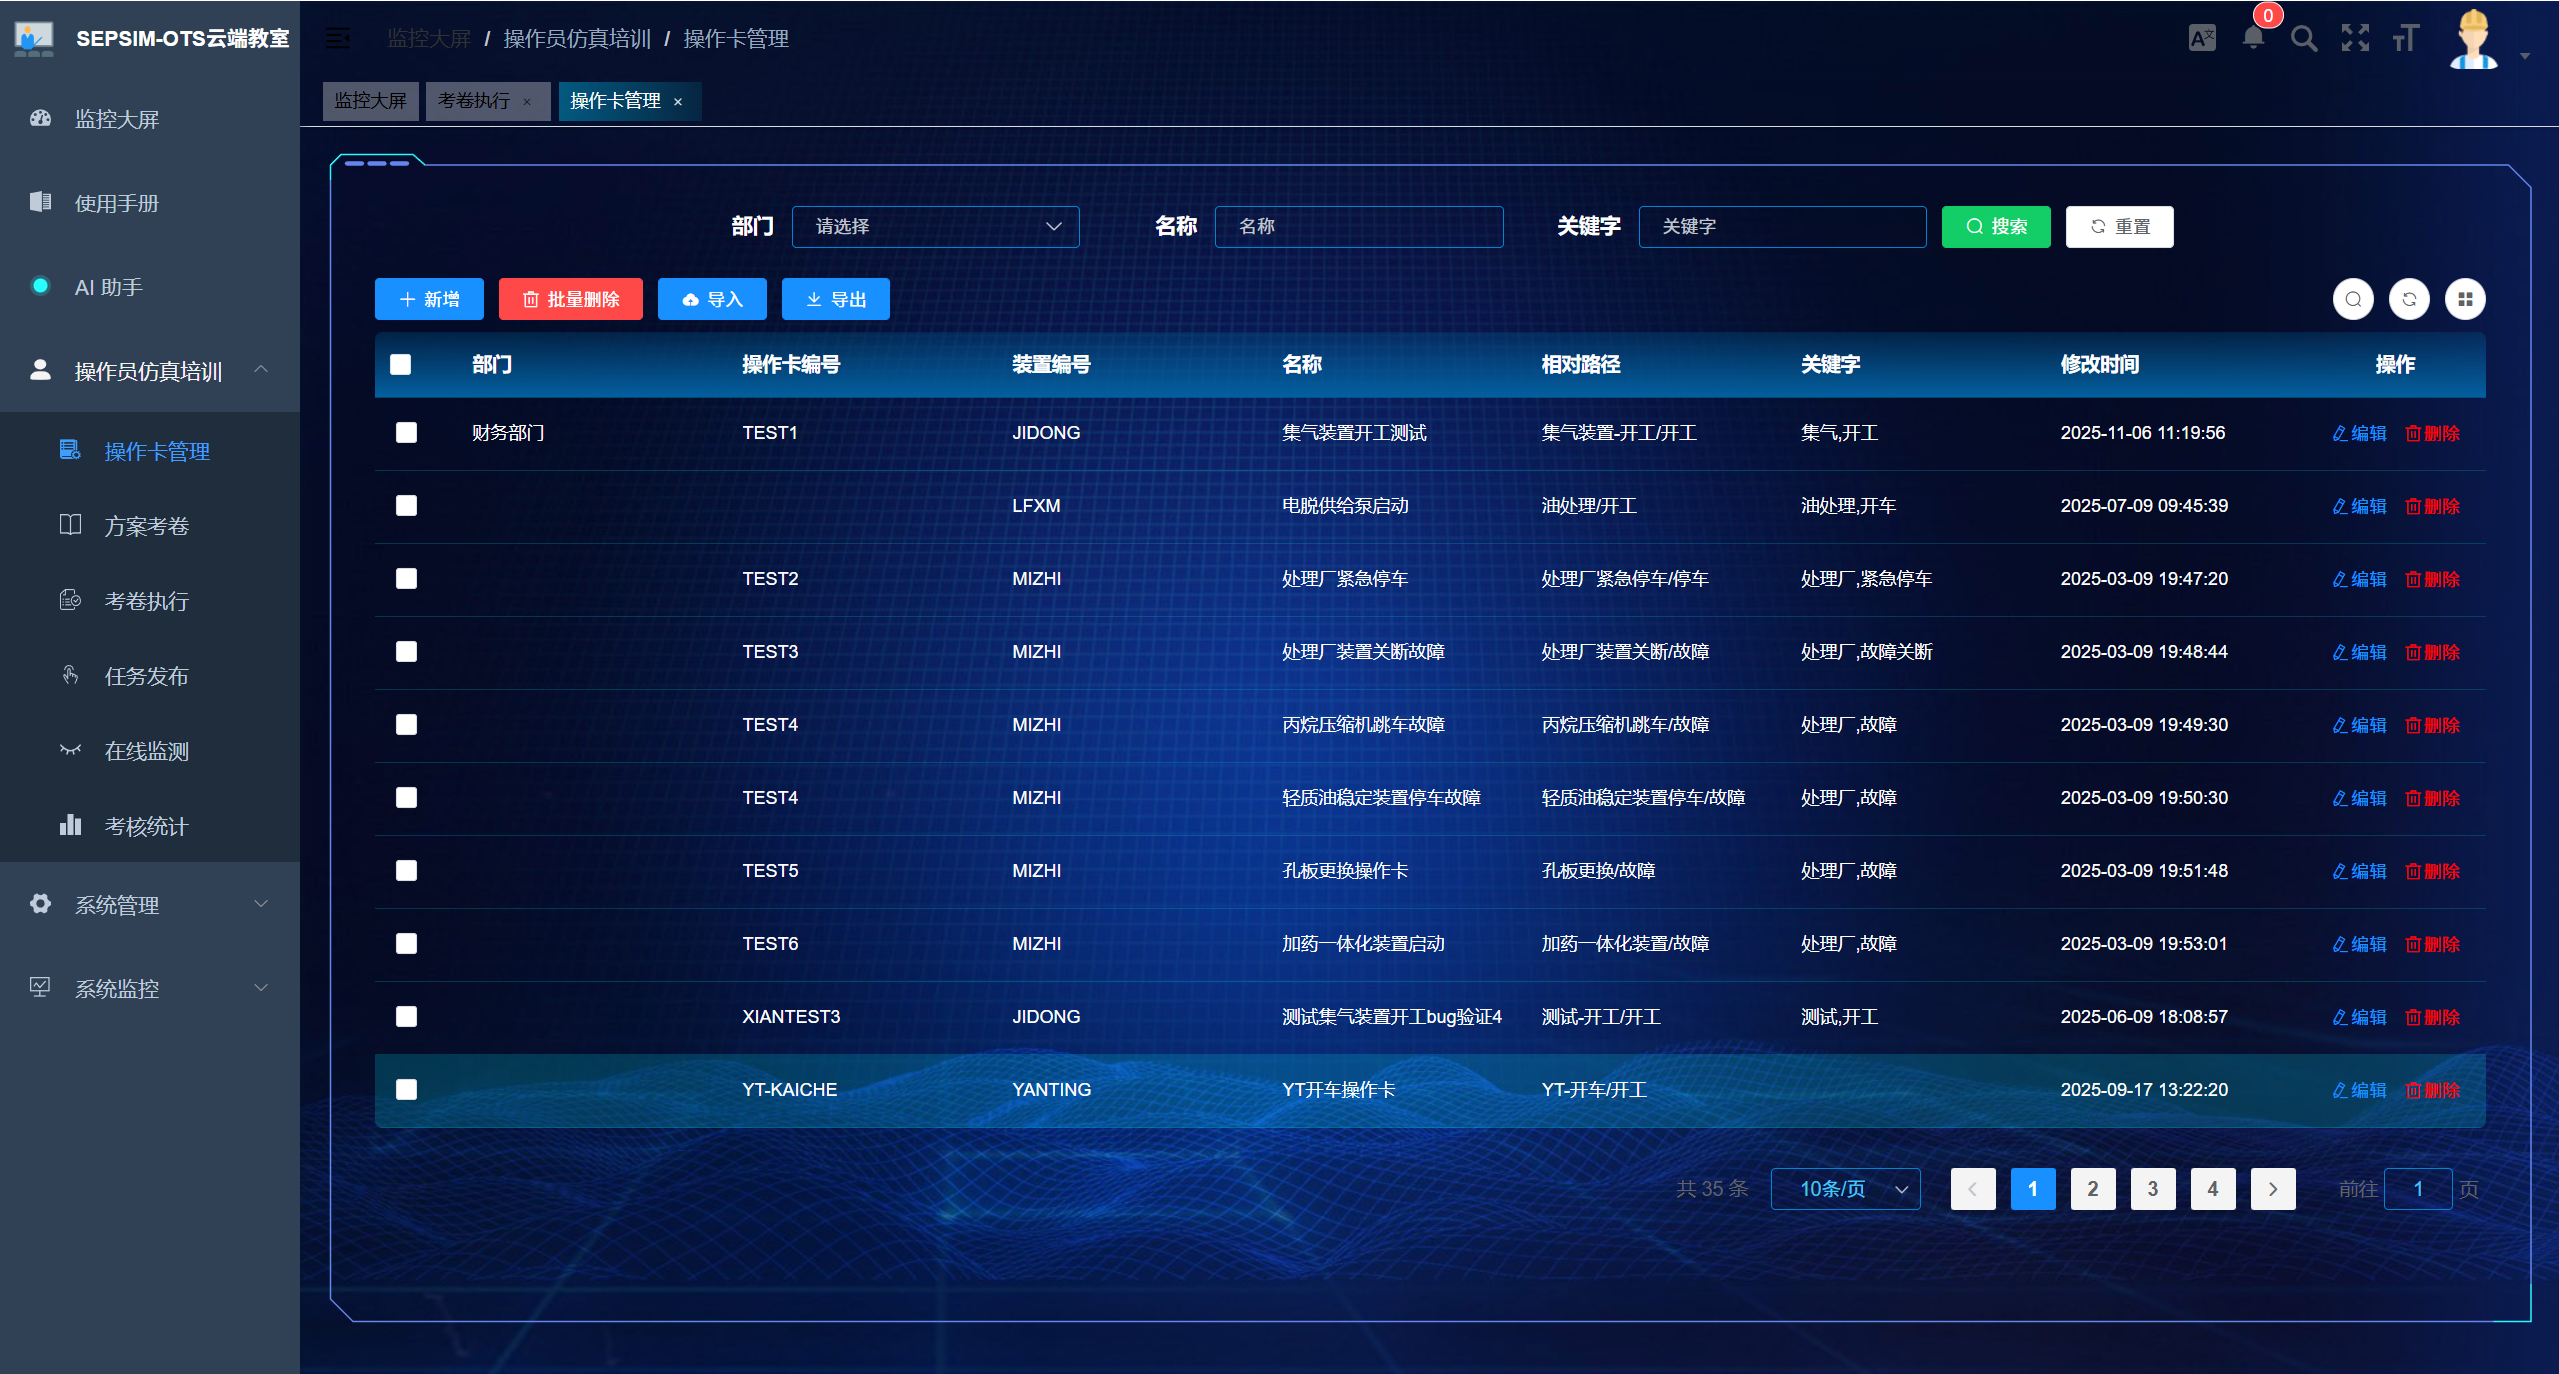The image size is (2559, 1374).
Task: Check the select-all header checkbox
Action: [401, 364]
